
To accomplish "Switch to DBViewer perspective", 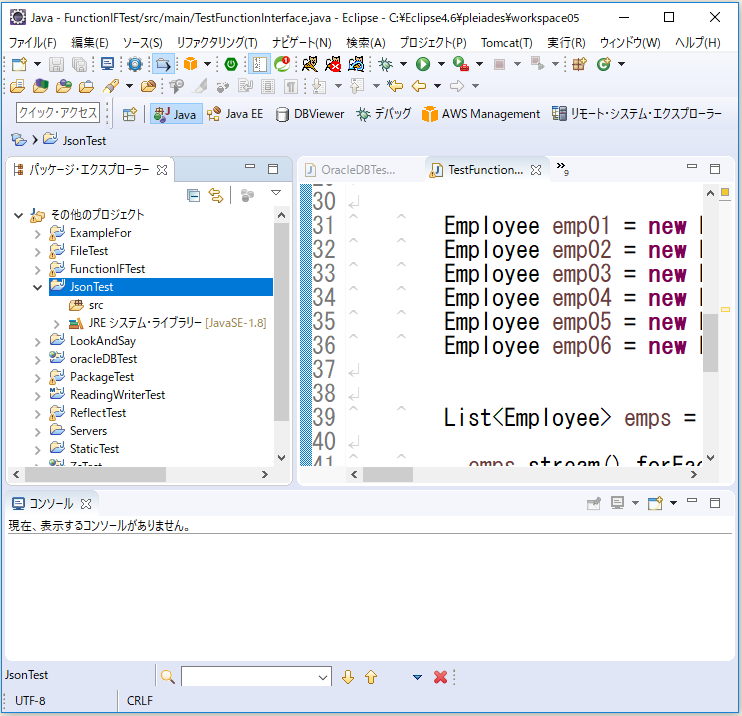I will (x=310, y=114).
